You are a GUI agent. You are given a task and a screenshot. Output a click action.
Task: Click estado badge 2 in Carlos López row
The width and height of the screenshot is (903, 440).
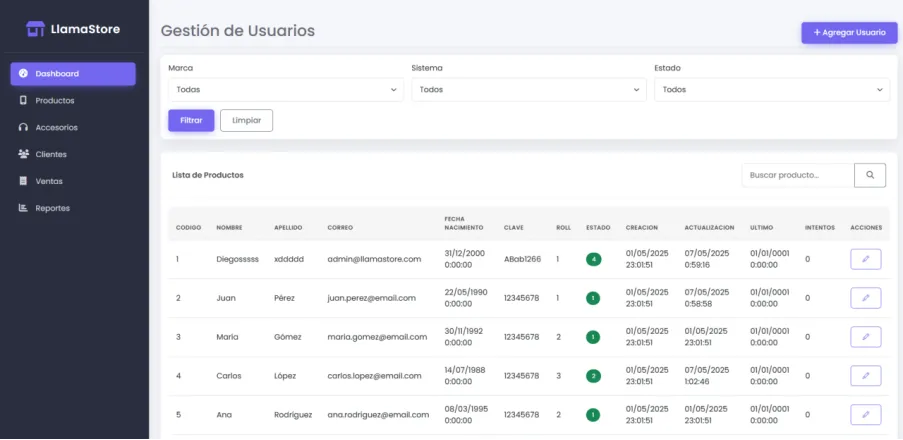pos(594,376)
